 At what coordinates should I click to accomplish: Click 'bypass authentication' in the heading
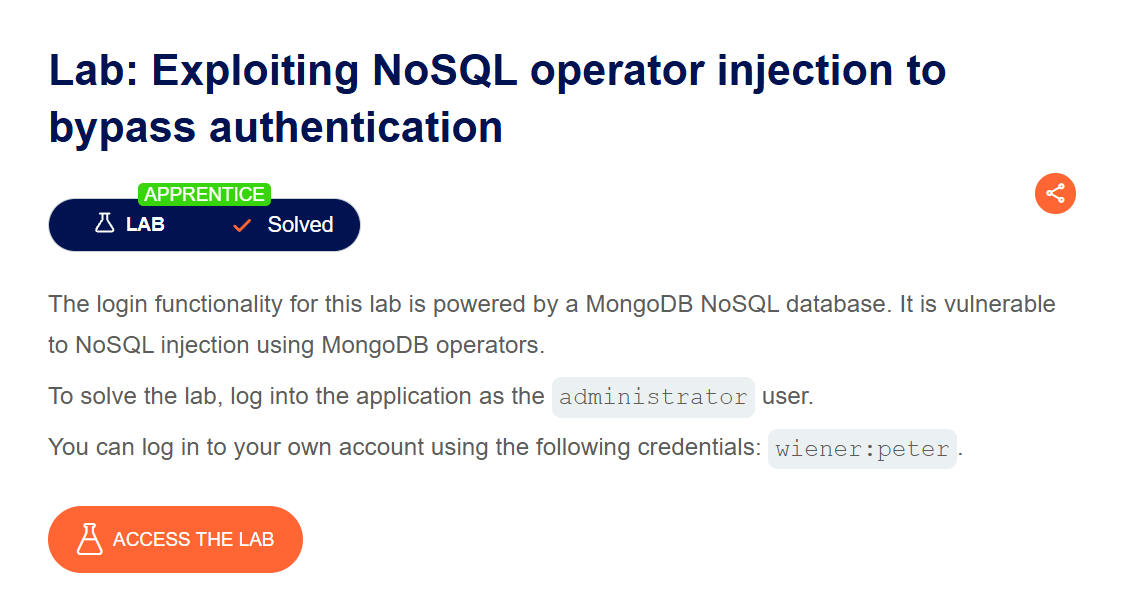[x=276, y=128]
